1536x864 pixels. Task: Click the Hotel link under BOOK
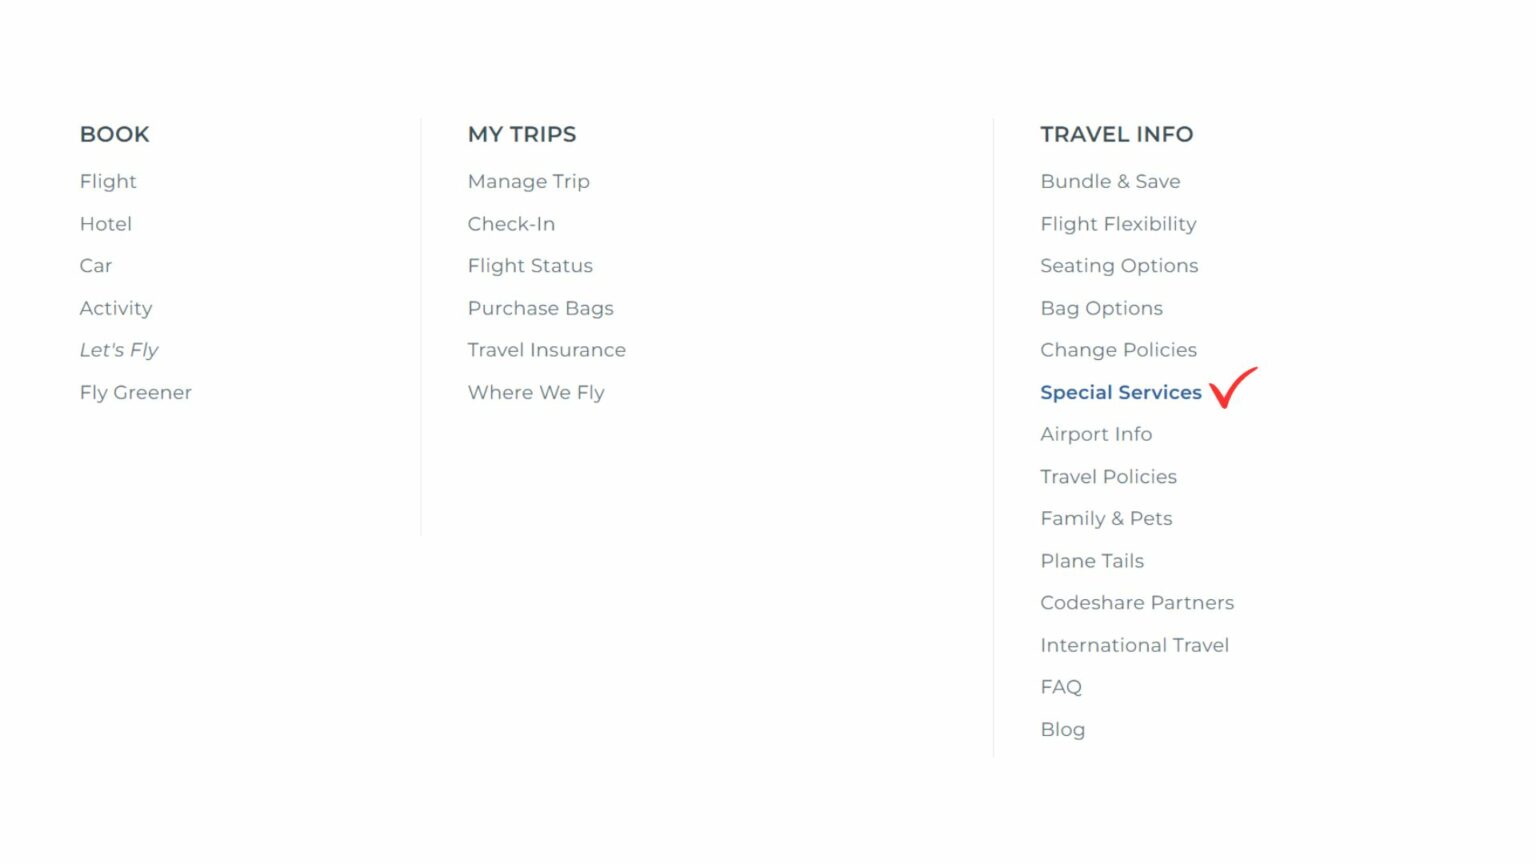pyautogui.click(x=105, y=223)
